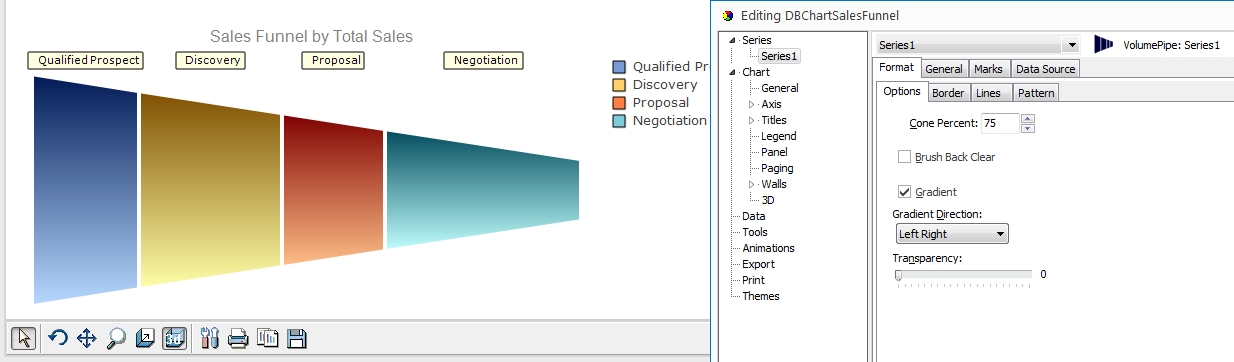Click the VolumePipe series icon
The image size is (1234, 362).
point(1104,45)
